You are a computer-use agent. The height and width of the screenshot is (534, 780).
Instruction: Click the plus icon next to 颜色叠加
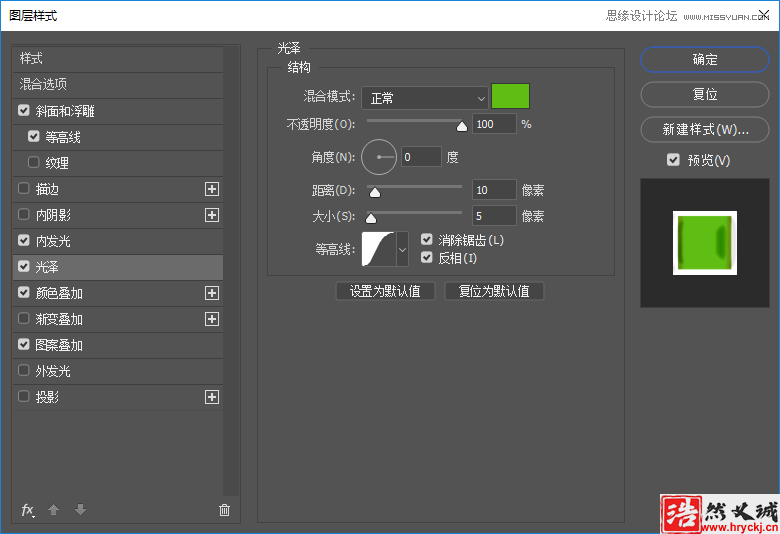coord(212,293)
